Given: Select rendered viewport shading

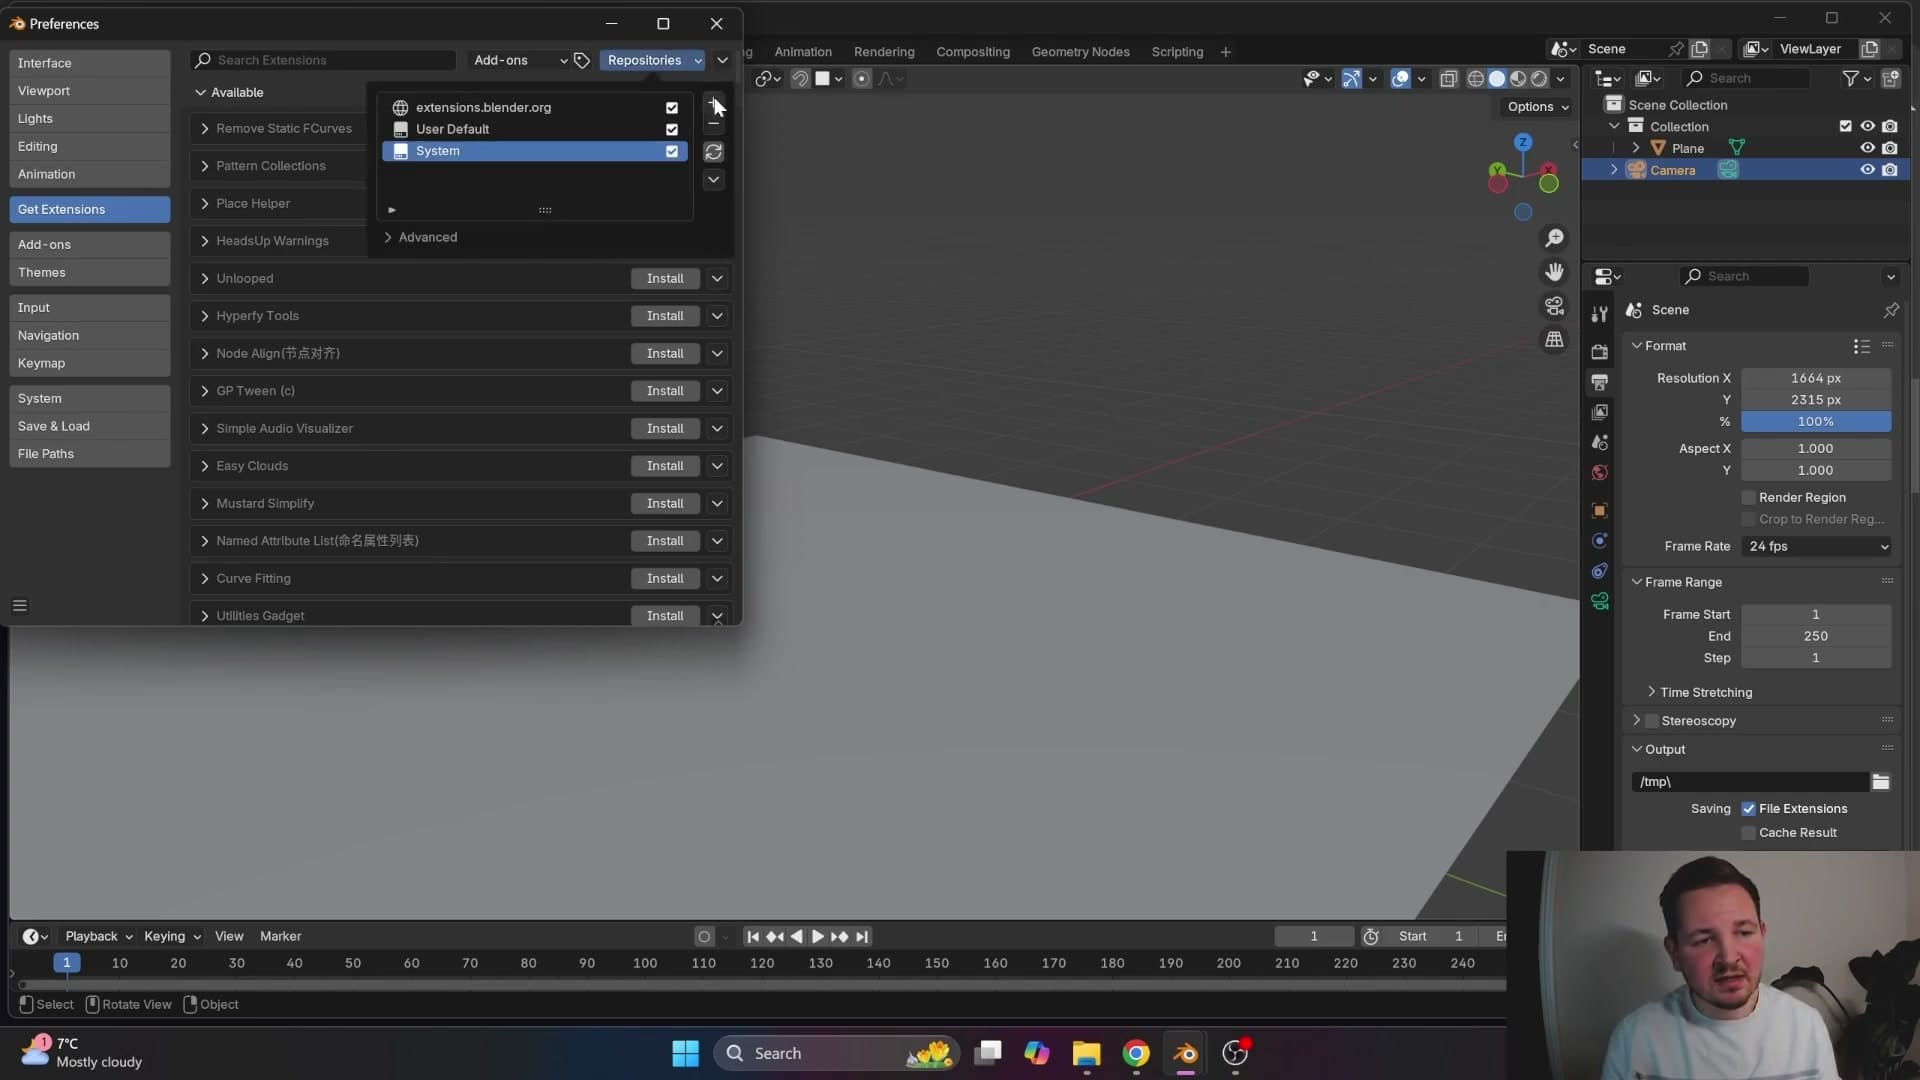Looking at the screenshot, I should (1539, 79).
